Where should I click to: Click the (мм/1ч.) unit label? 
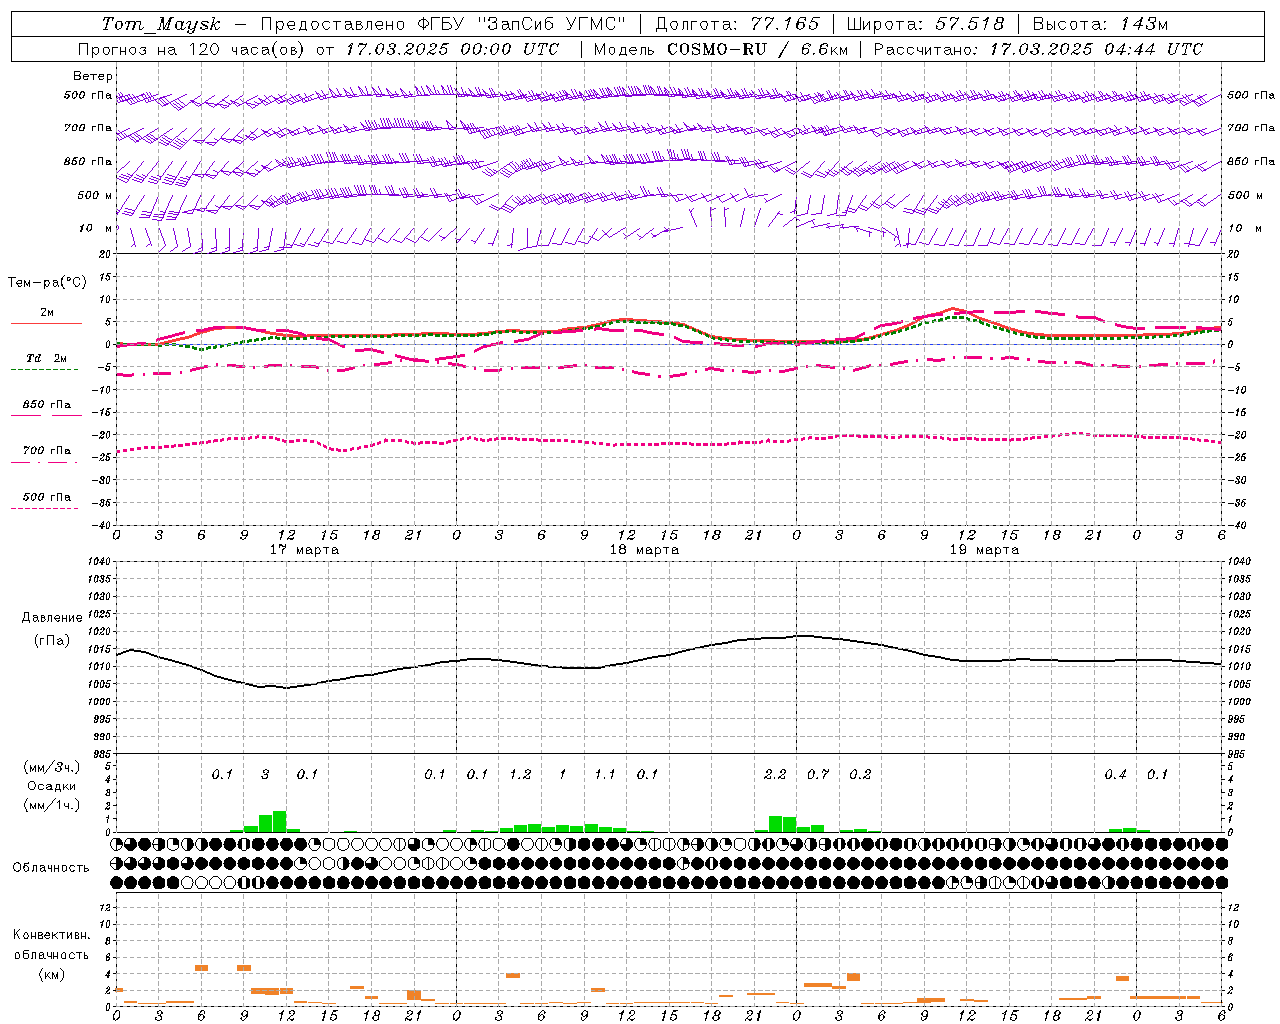[52, 805]
